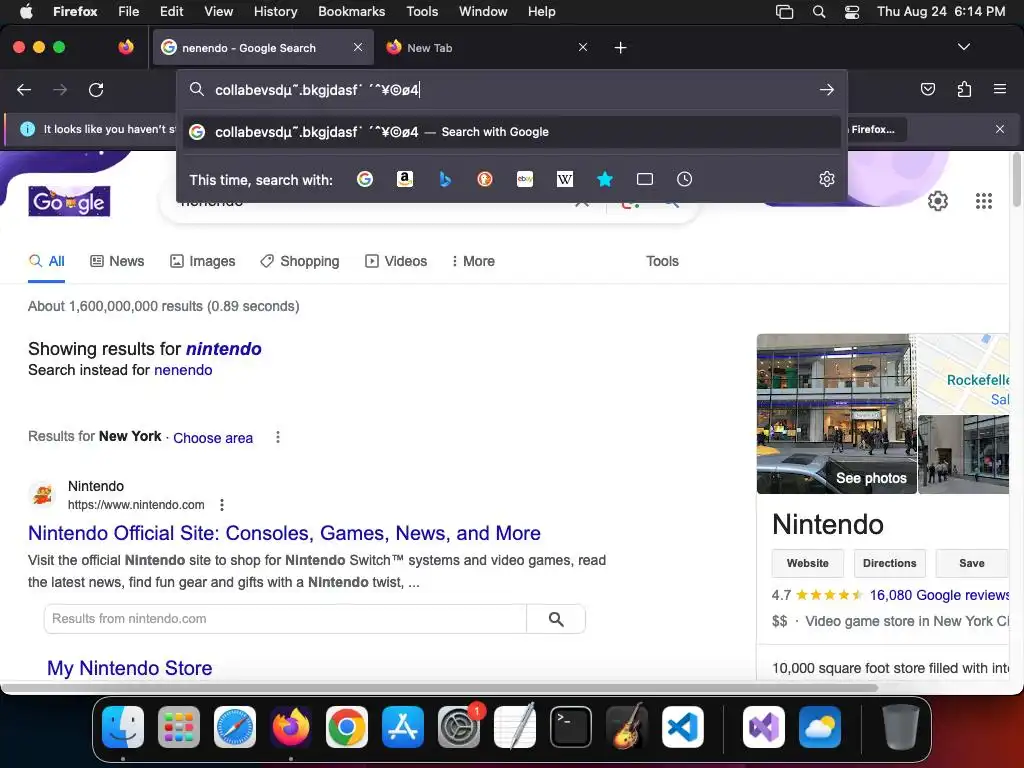Viewport: 1024px width, 768px height.
Task: Open macOS Control Center in menu bar
Action: (x=852, y=12)
